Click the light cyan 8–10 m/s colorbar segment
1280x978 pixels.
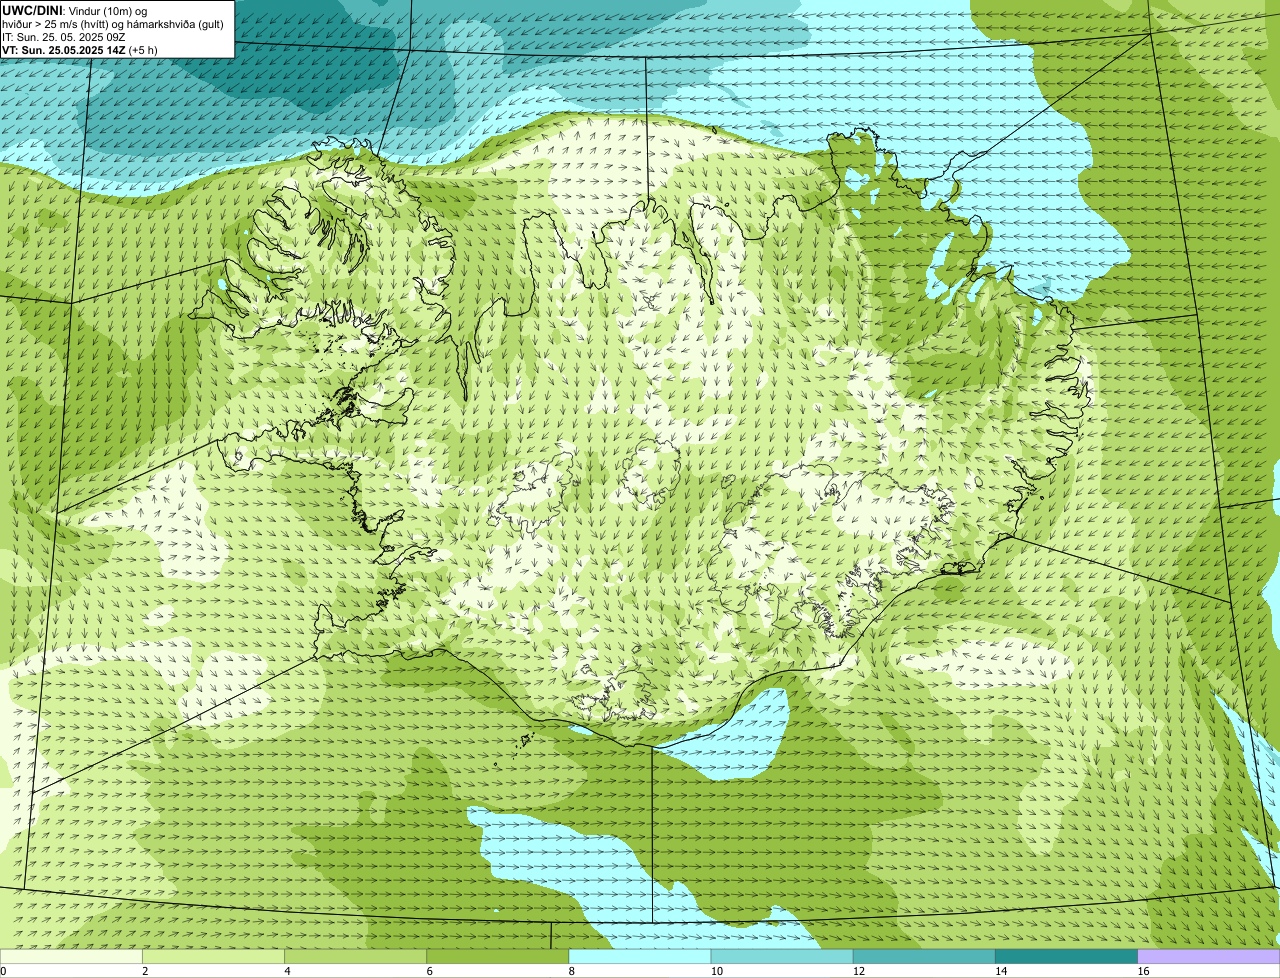pos(640,956)
